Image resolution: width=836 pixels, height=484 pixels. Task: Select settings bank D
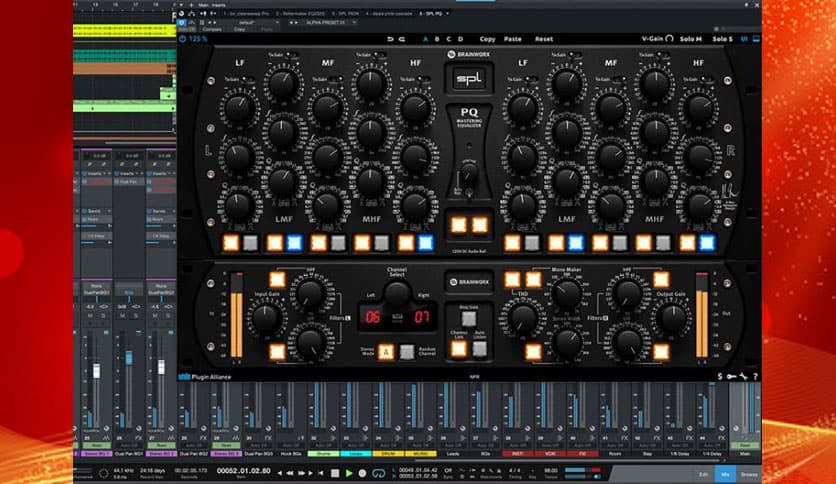[461, 39]
